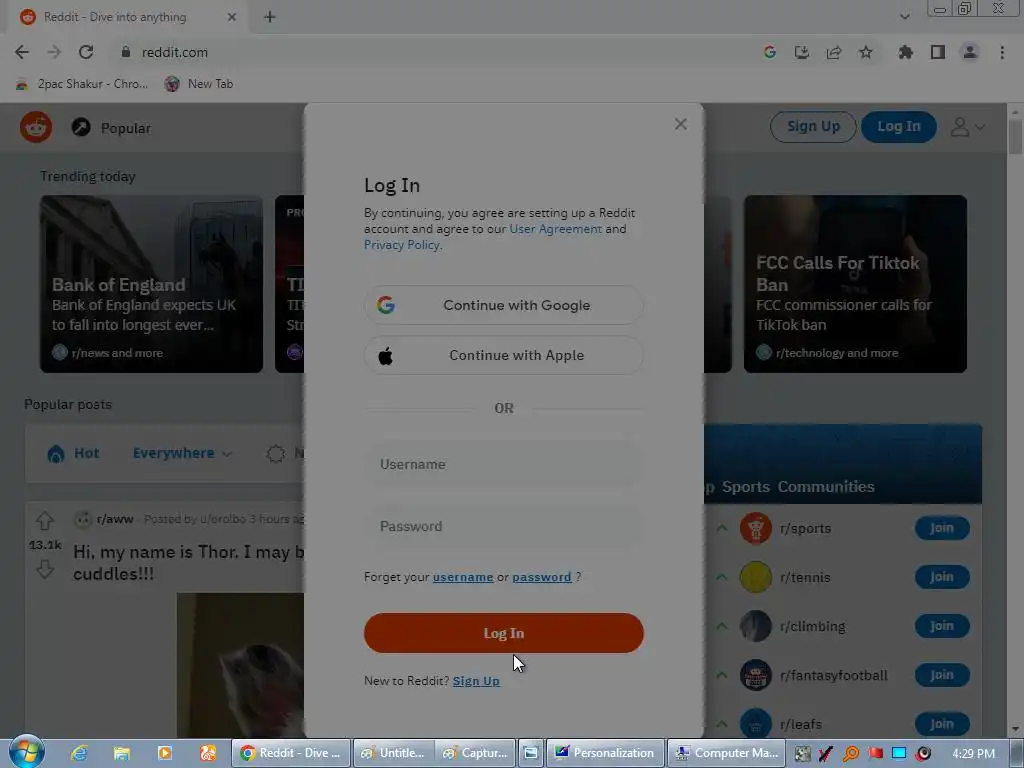1024x768 pixels.
Task: Switch to Computer Management taskbar window
Action: 726,753
